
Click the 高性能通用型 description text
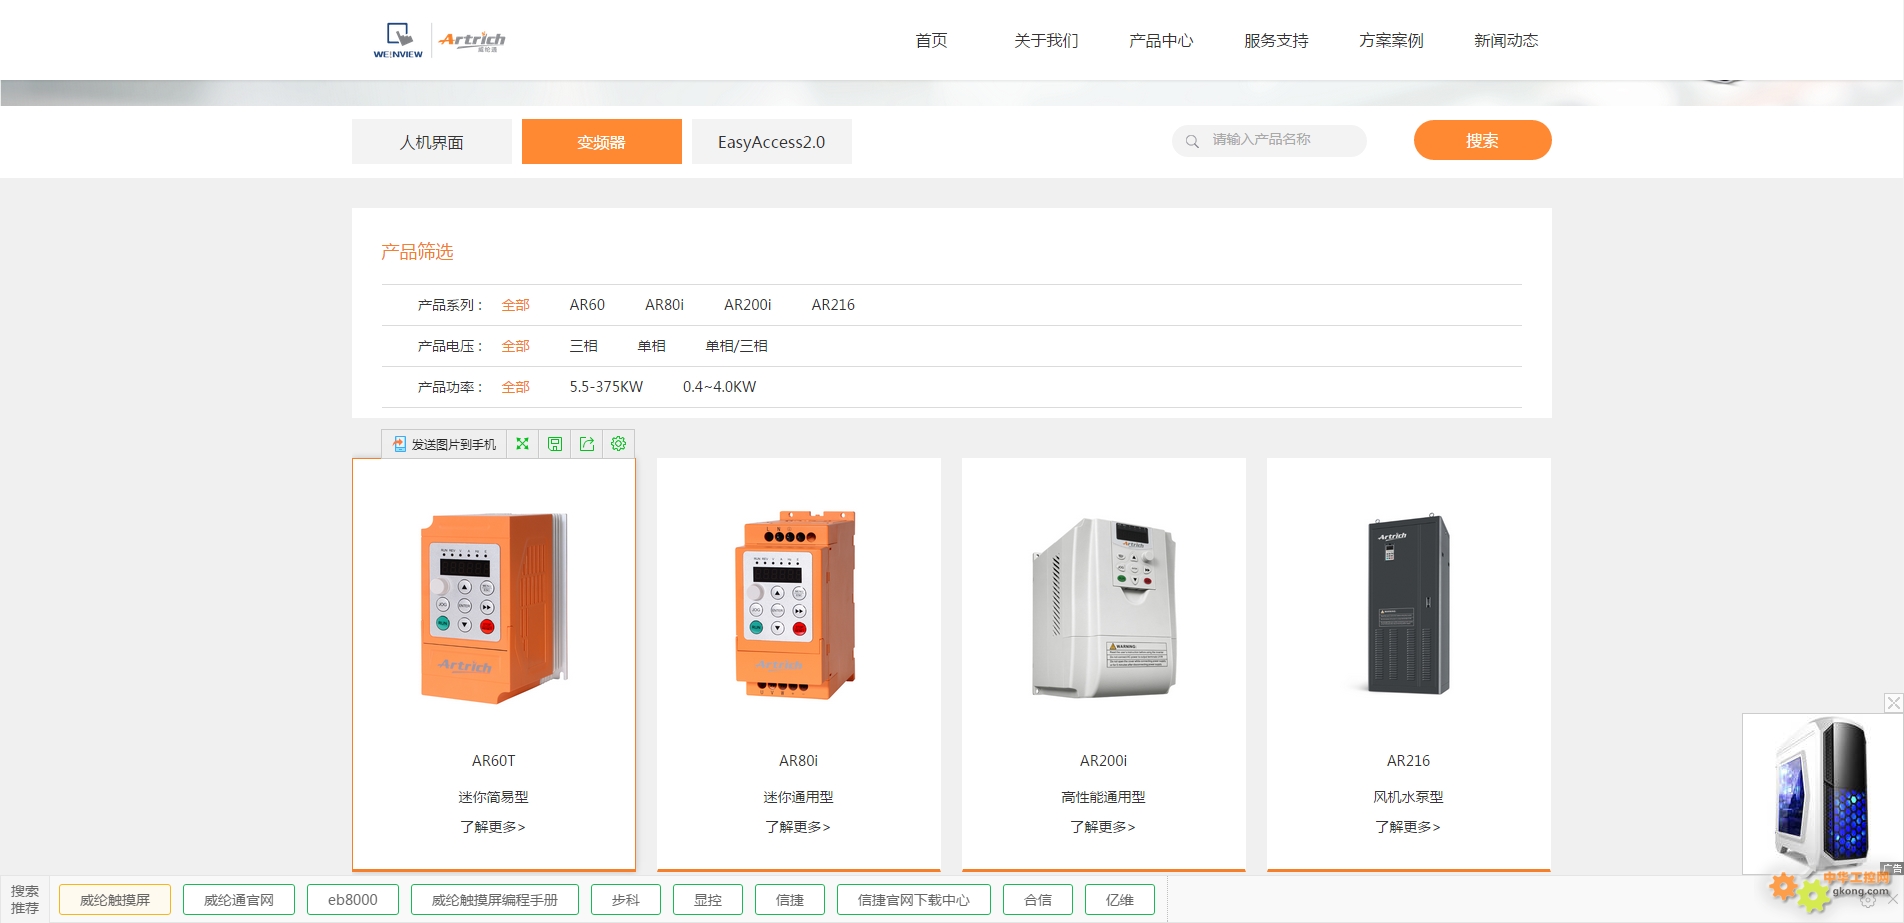pos(1103,797)
